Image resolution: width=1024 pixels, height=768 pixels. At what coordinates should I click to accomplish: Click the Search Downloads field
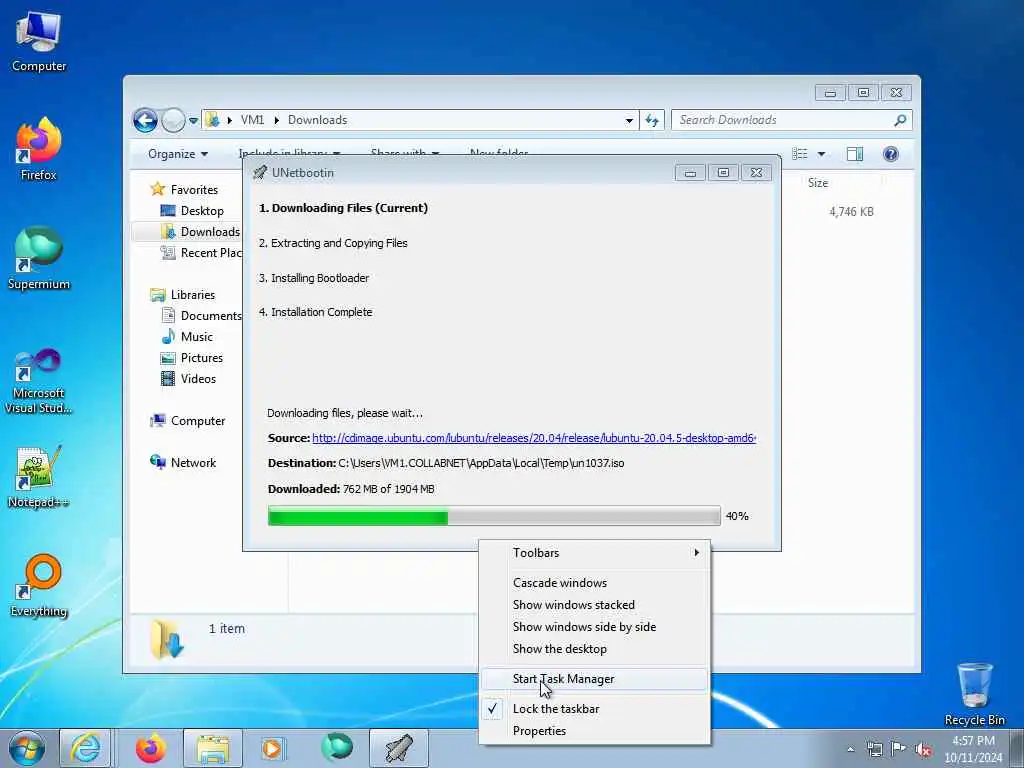click(784, 120)
